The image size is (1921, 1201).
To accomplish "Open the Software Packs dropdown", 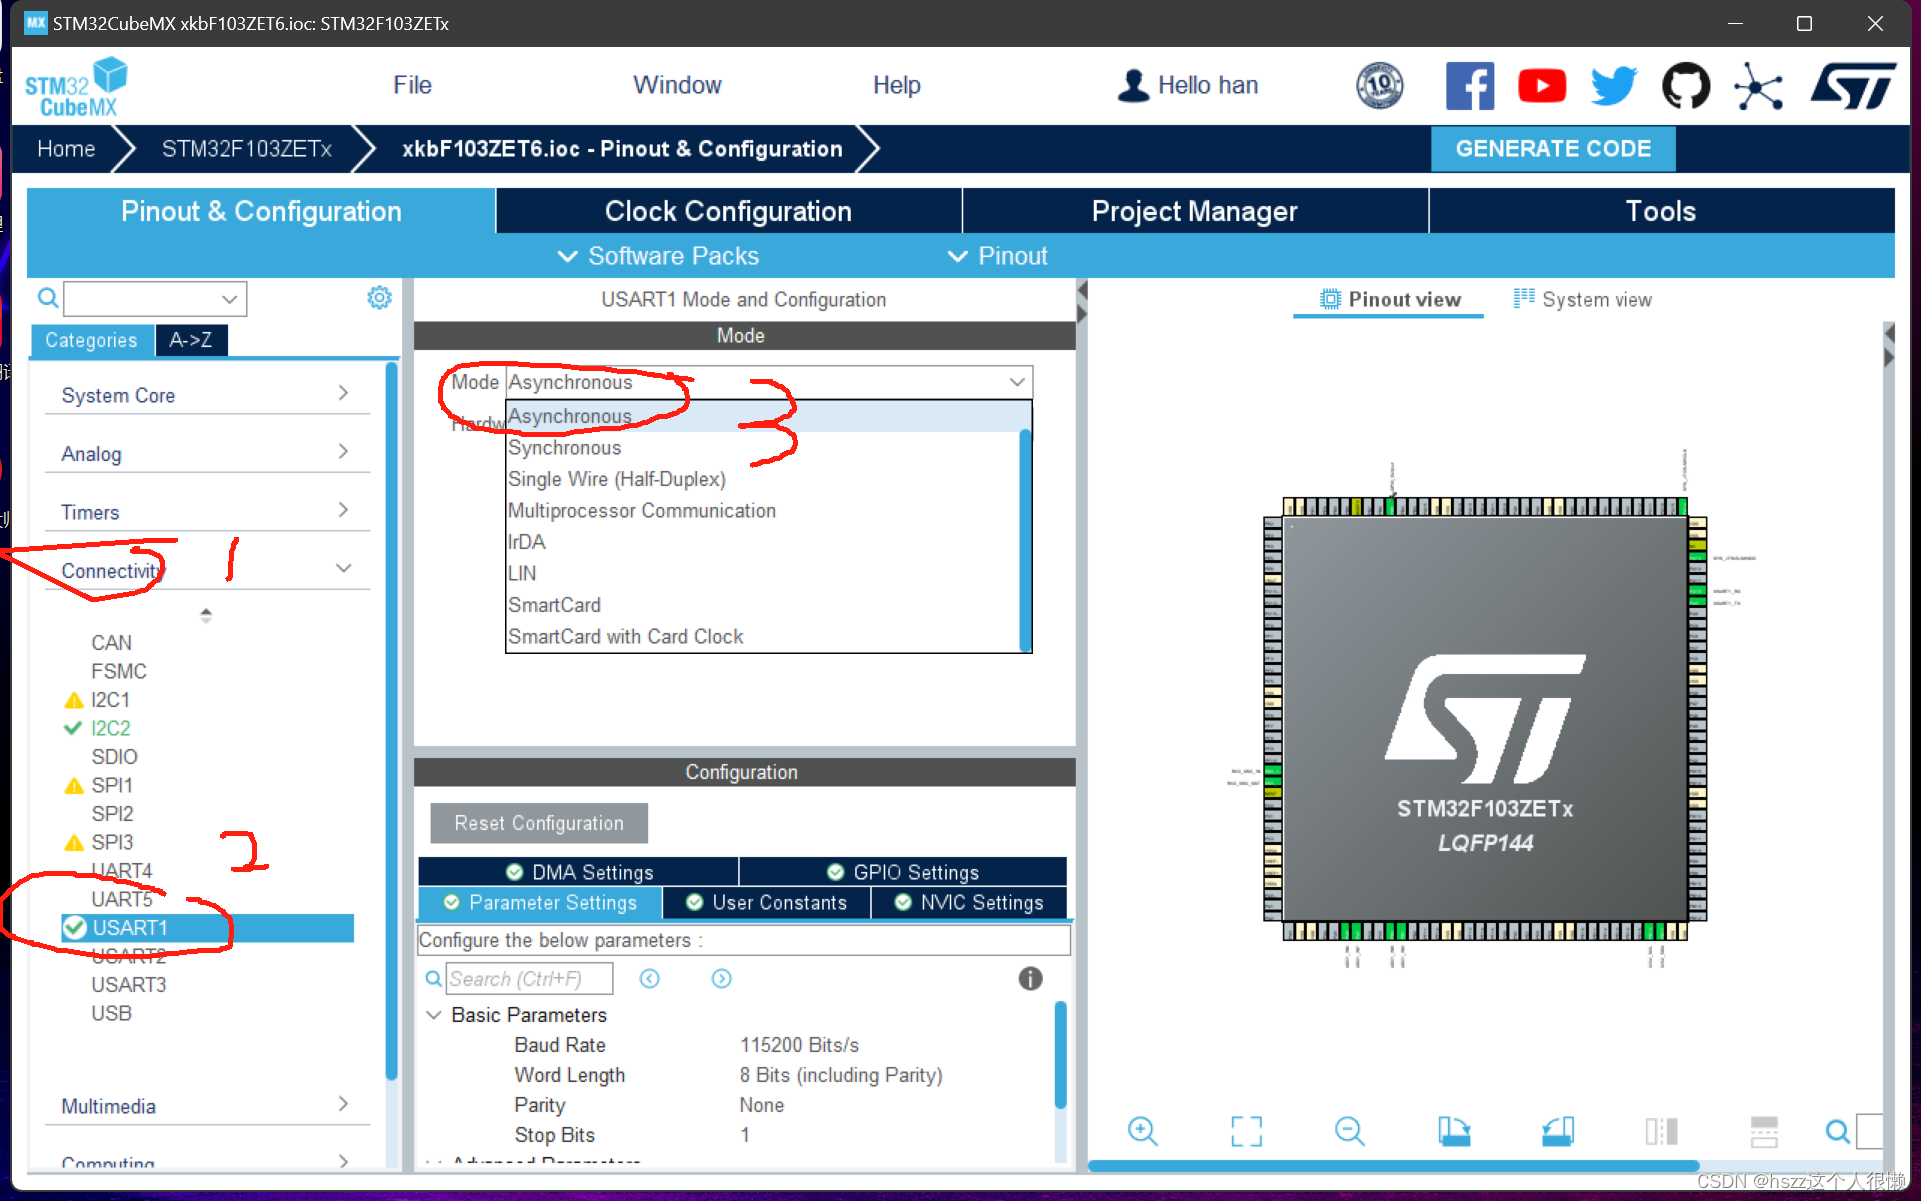I will tap(658, 256).
